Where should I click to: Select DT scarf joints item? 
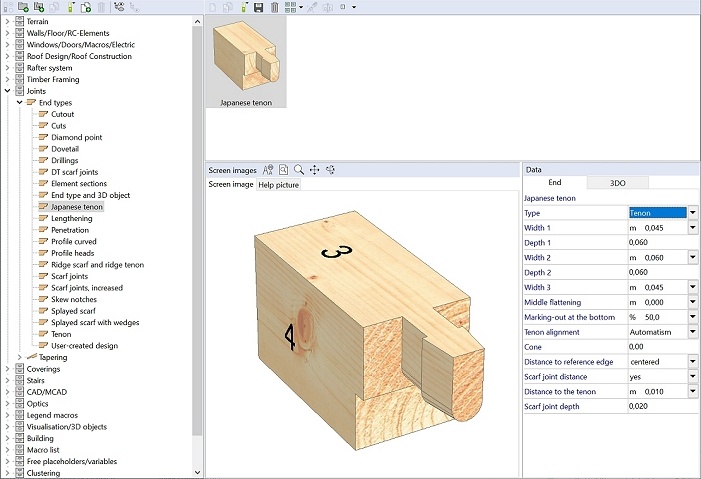pos(74,172)
